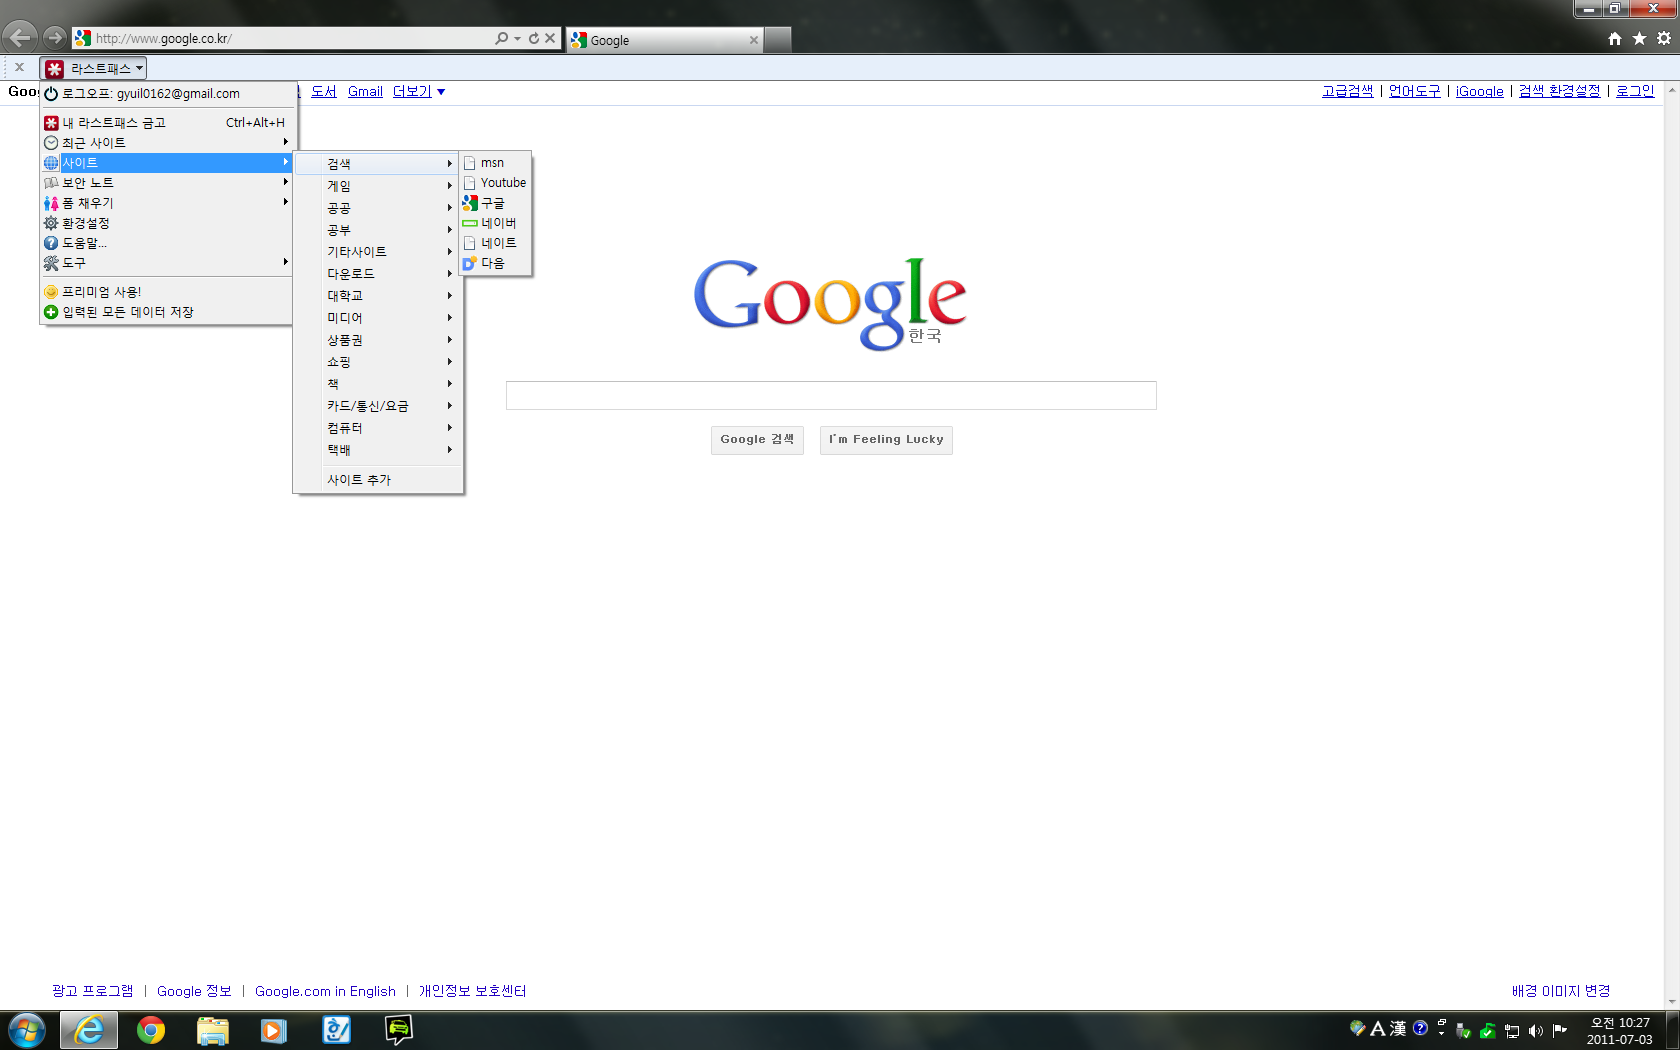Image resolution: width=1680 pixels, height=1050 pixels.
Task: Expand 보안 노트 submenu
Action: click(166, 182)
